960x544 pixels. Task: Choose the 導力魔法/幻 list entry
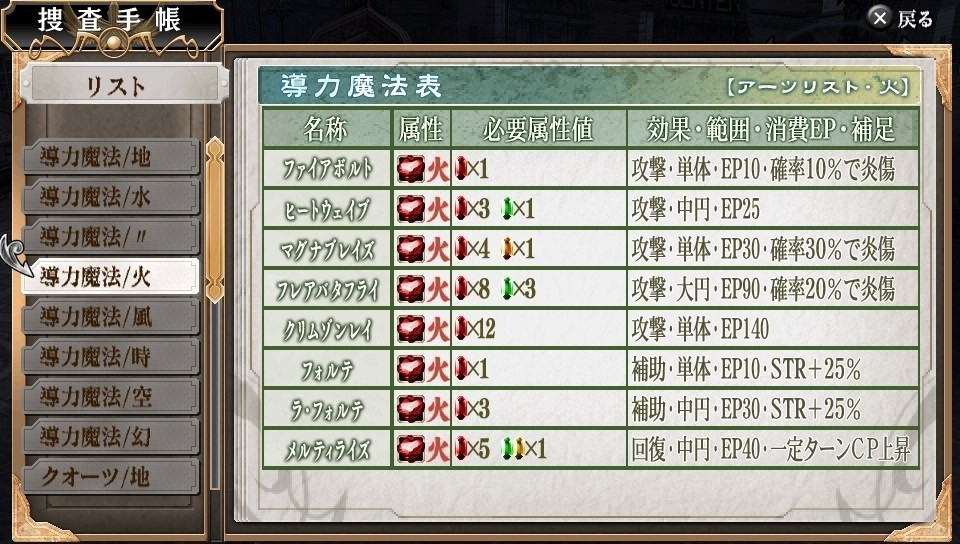(111, 437)
